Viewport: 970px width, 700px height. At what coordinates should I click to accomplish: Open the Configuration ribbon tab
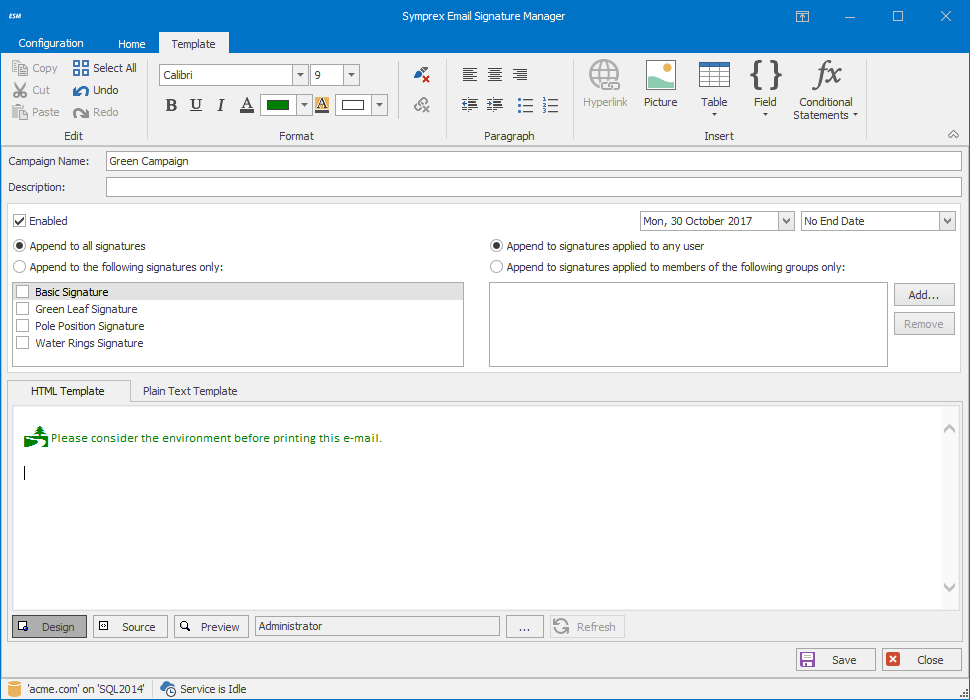pyautogui.click(x=51, y=43)
